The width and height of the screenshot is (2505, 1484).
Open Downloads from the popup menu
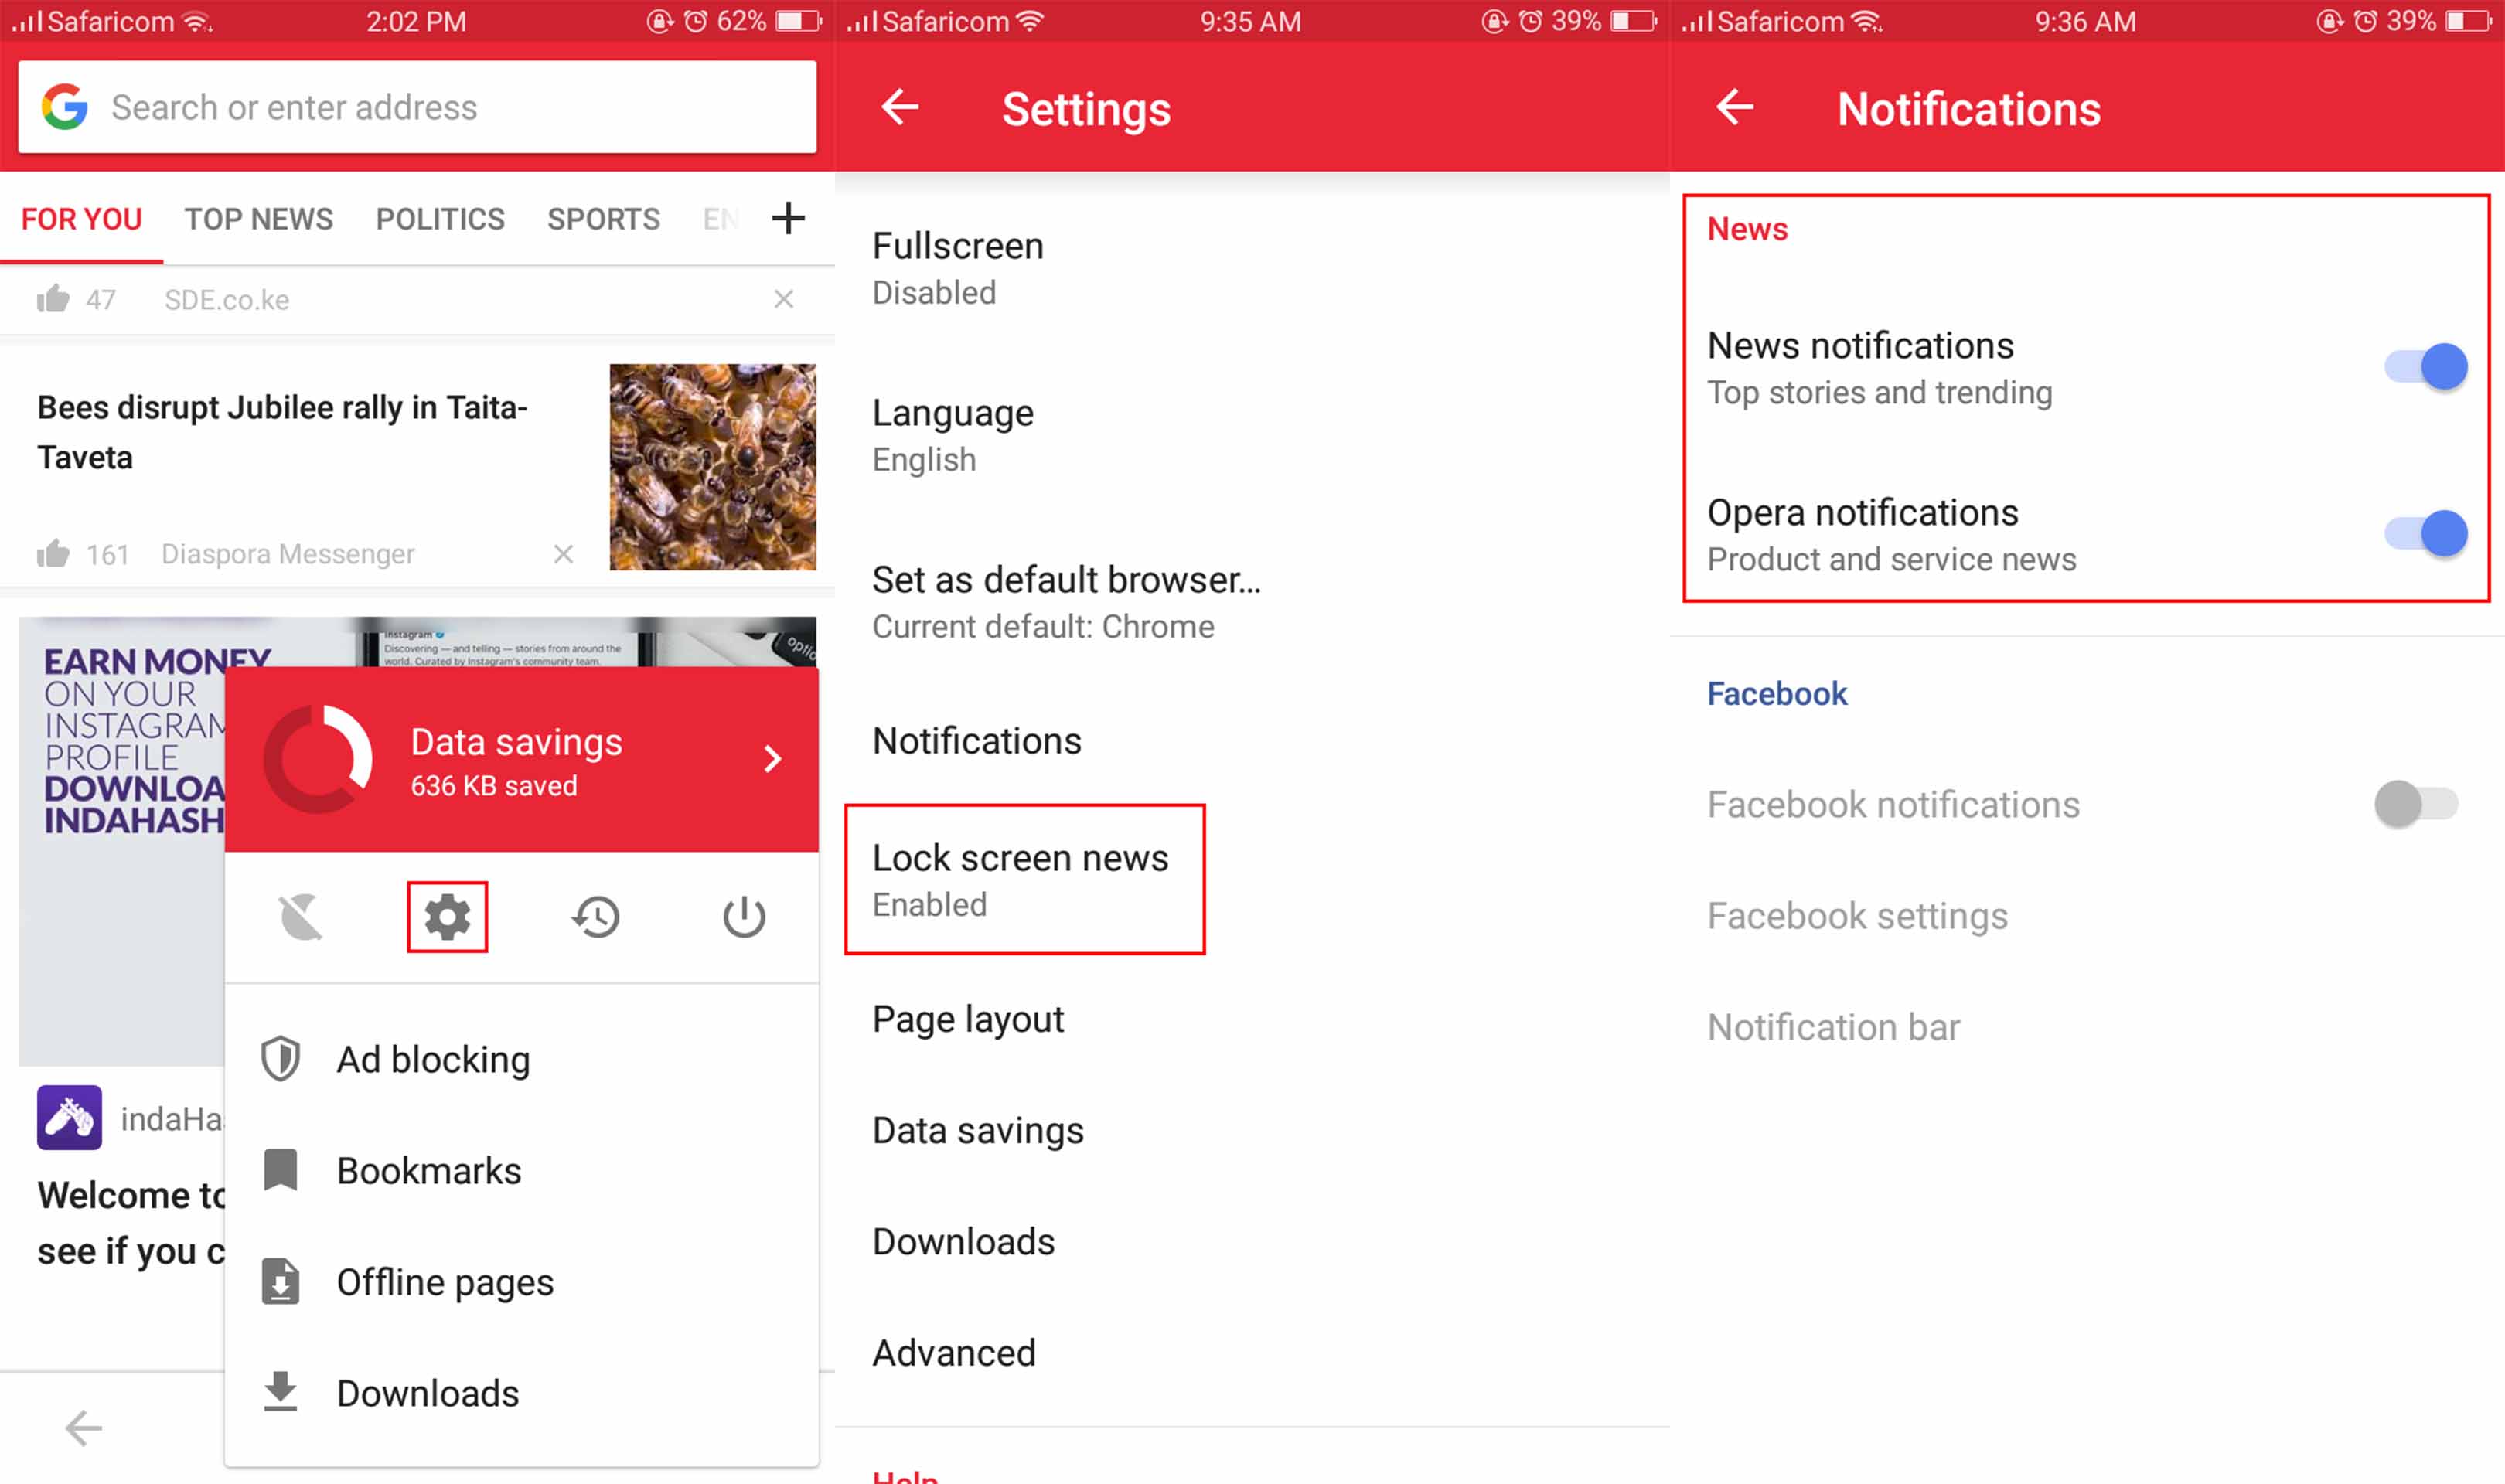click(521, 1393)
